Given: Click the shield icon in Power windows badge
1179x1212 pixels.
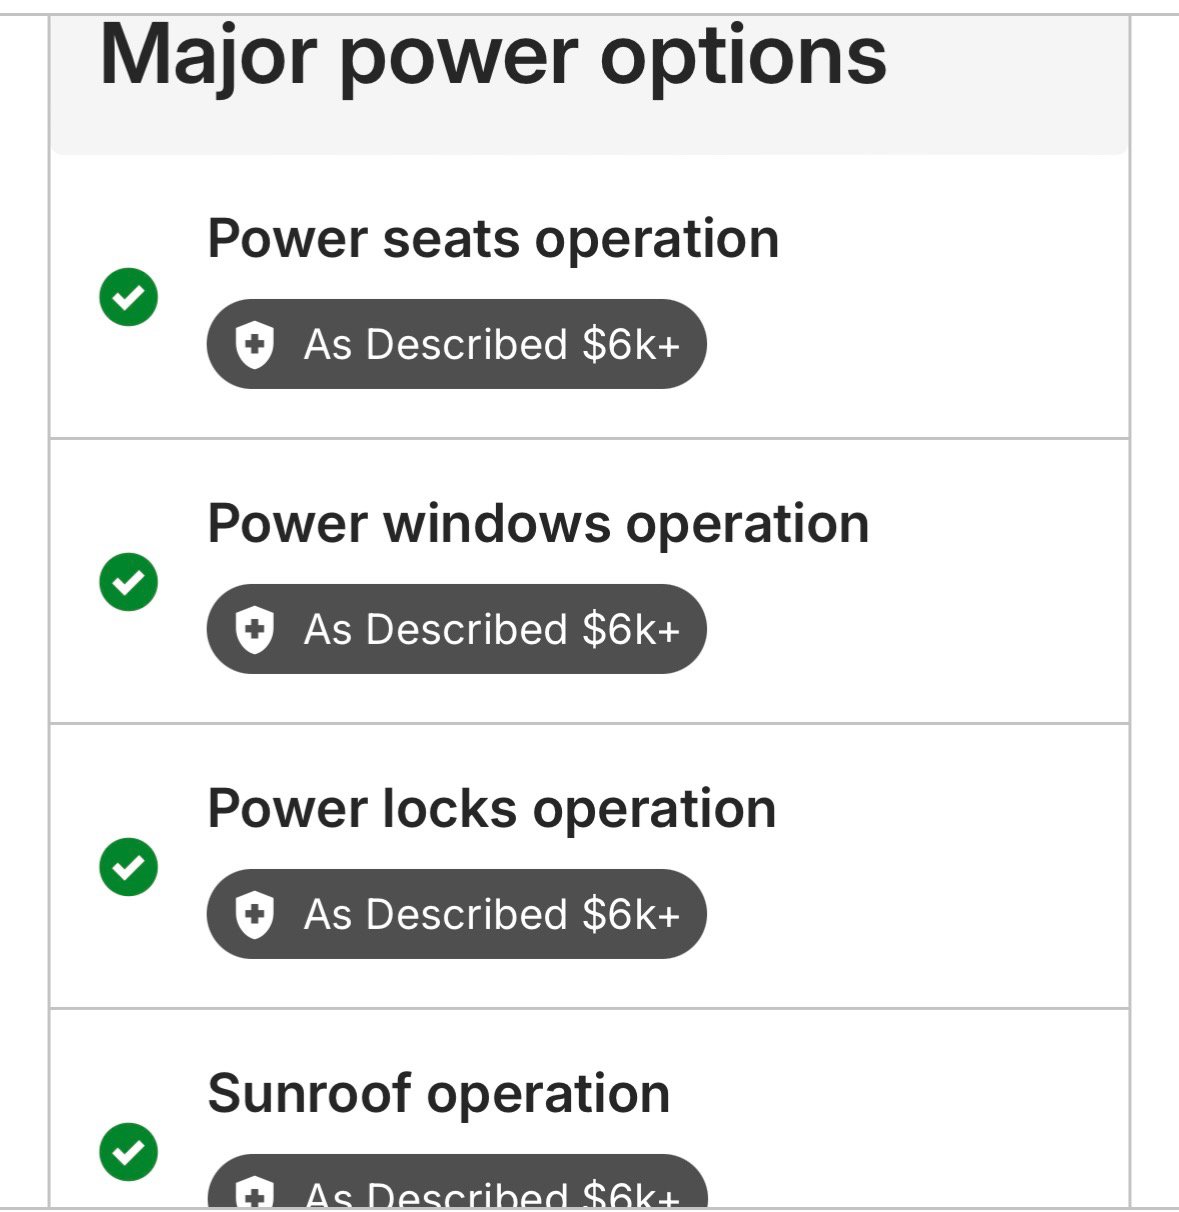Looking at the screenshot, I should pyautogui.click(x=254, y=630).
